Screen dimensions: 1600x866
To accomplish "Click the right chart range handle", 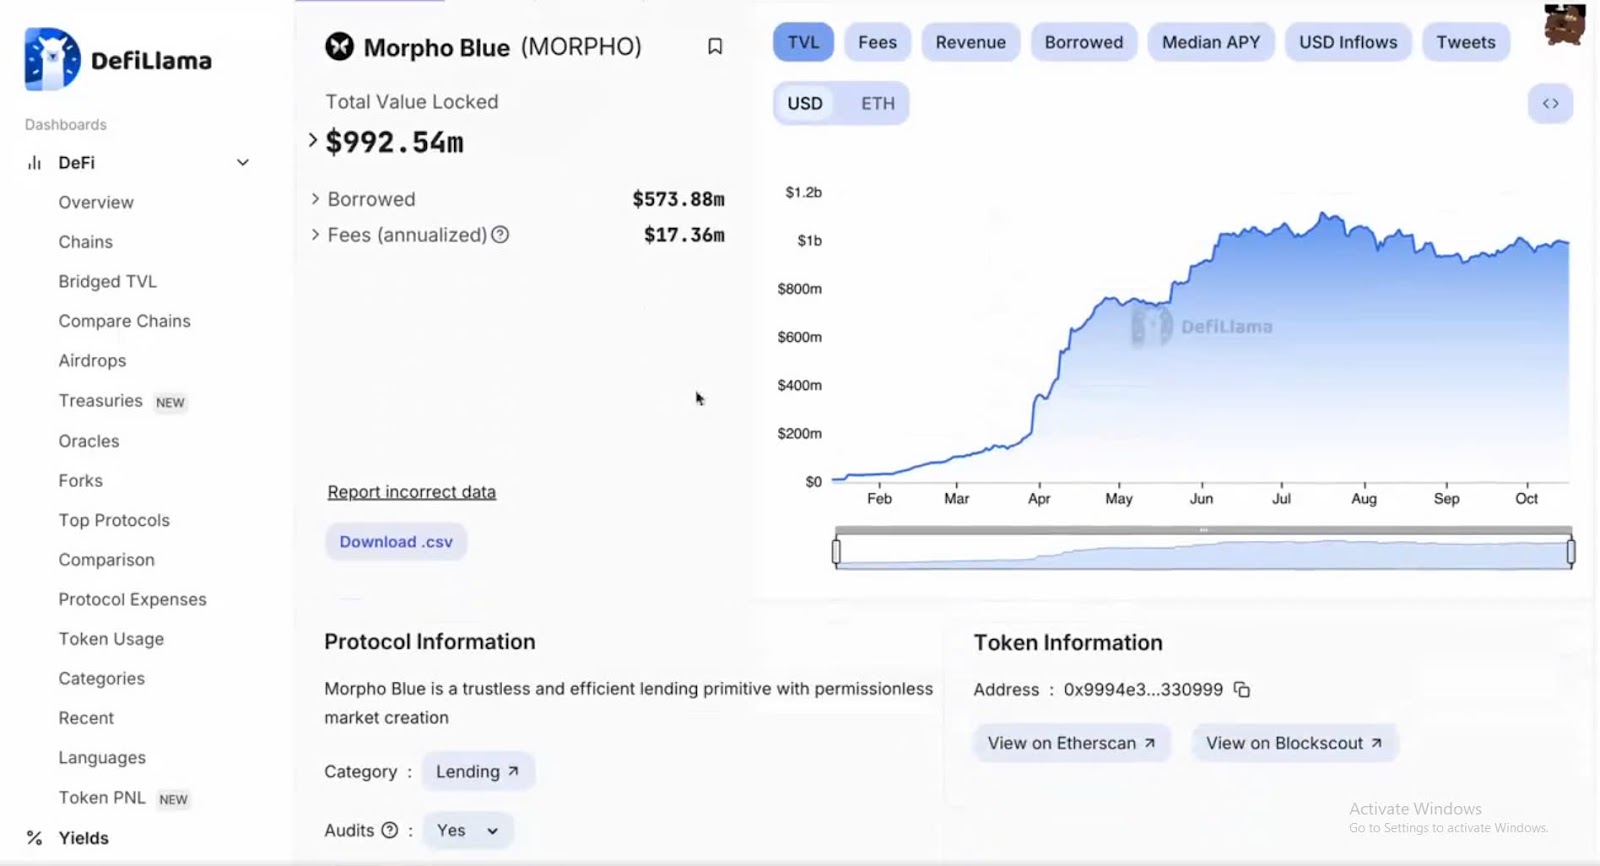I will pos(1571,551).
